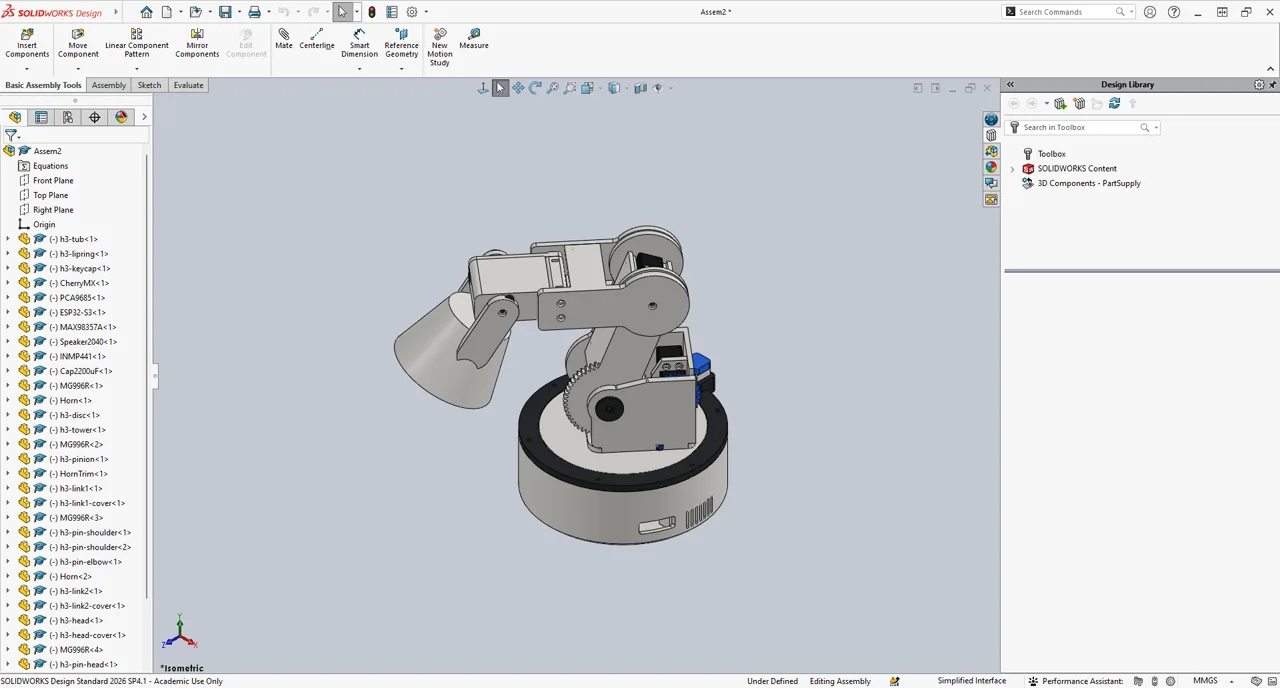Open the ConfigurationManager tab icon
This screenshot has height=688, width=1280.
(x=68, y=117)
